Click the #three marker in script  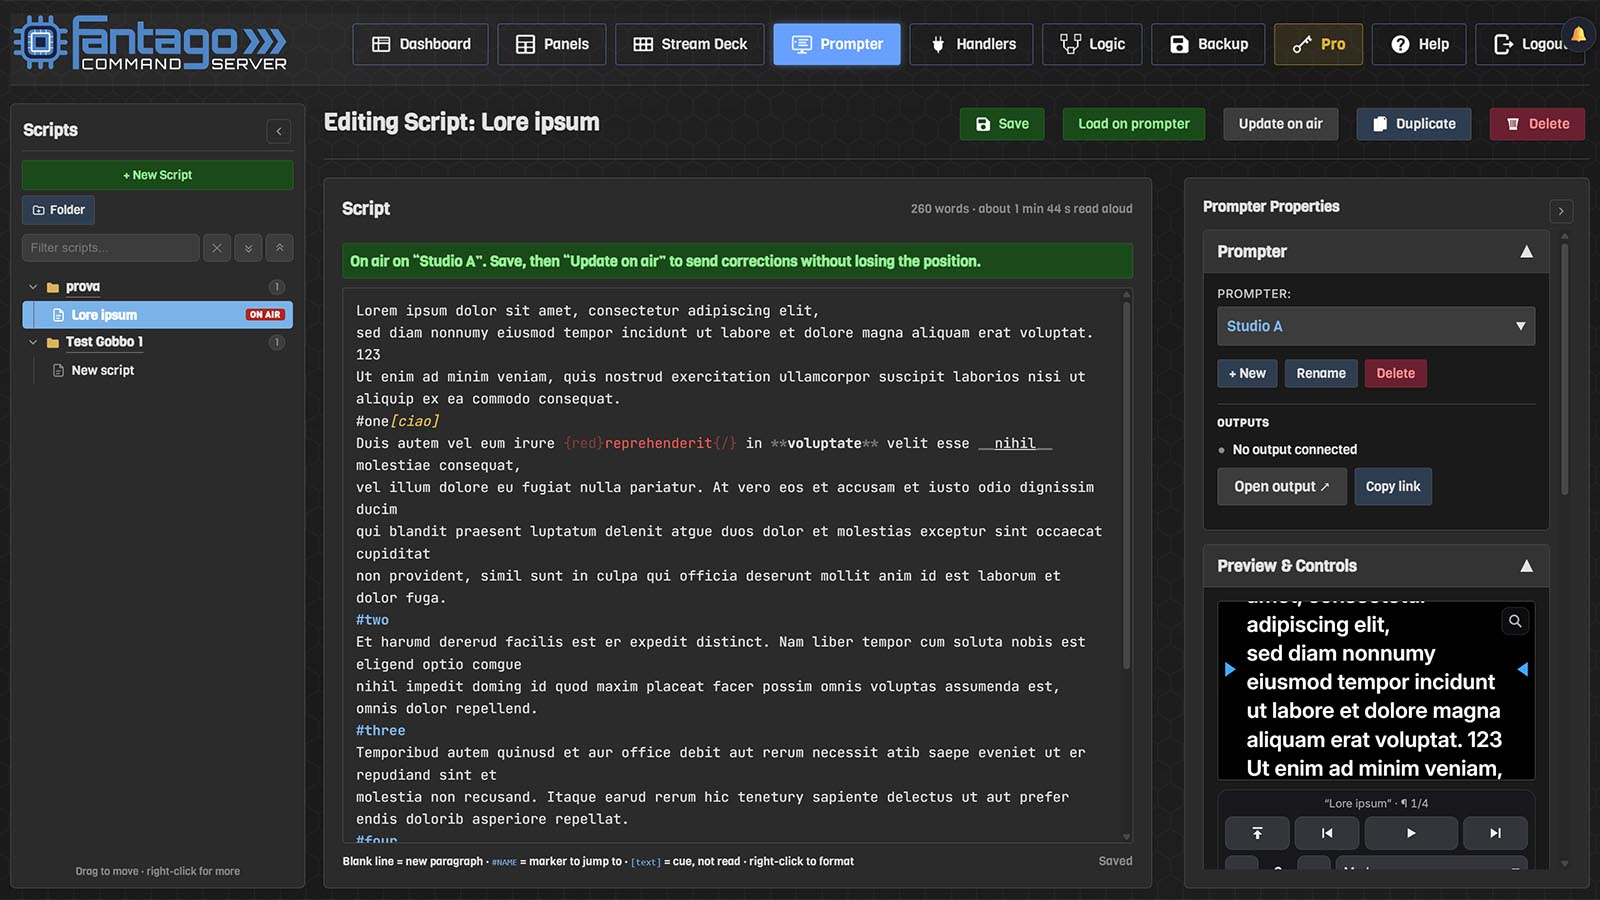point(381,731)
